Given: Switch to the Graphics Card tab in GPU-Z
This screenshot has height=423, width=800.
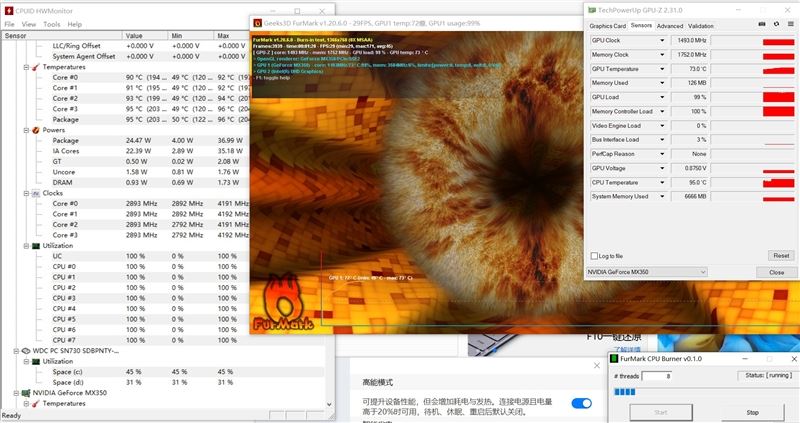Looking at the screenshot, I should pos(607,26).
